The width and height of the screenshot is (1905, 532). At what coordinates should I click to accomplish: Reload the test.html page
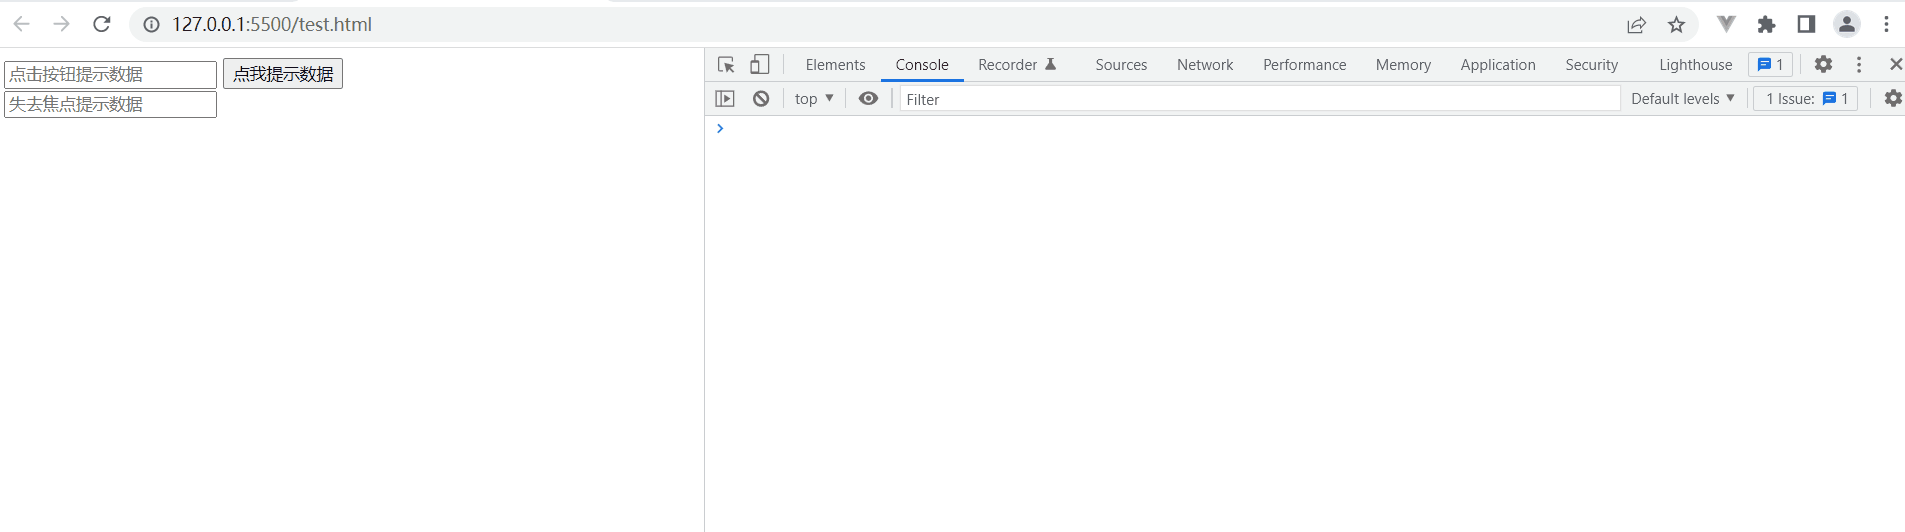click(101, 24)
